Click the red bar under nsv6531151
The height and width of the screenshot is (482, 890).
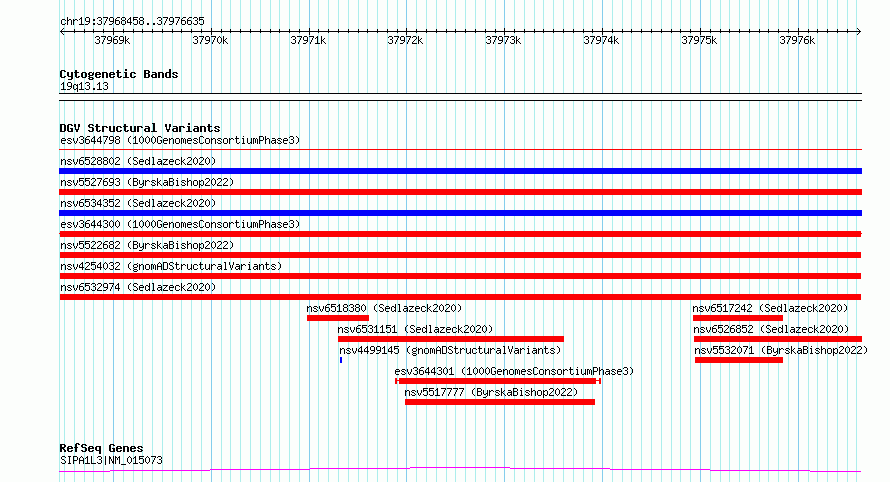(x=451, y=339)
